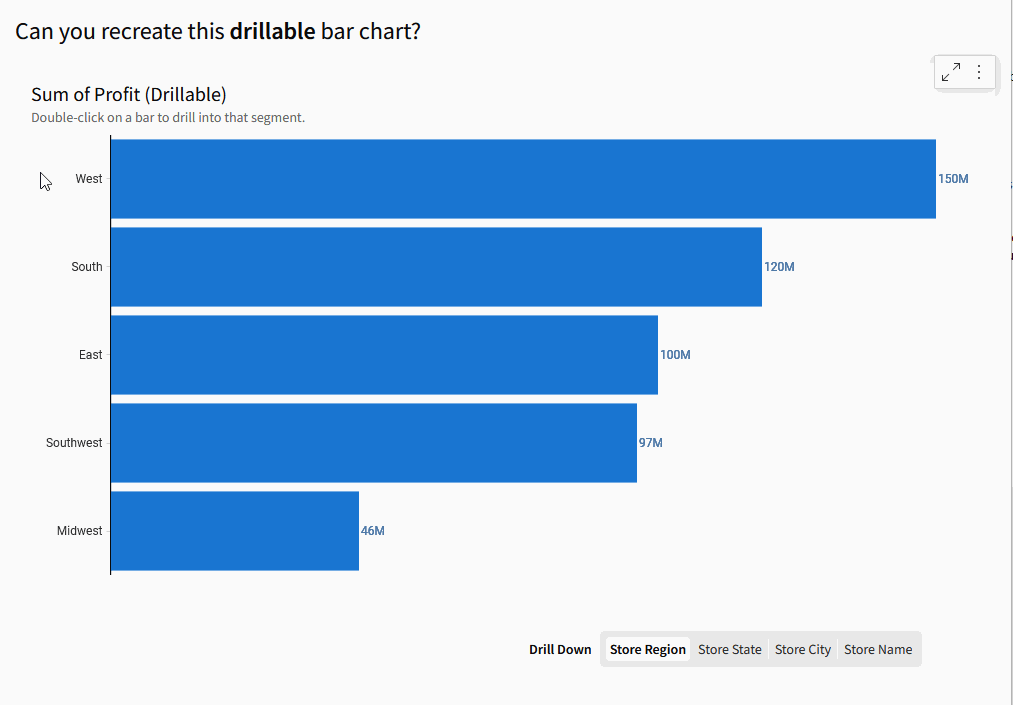Click the 120M value label
1013x705 pixels.
click(x=779, y=267)
